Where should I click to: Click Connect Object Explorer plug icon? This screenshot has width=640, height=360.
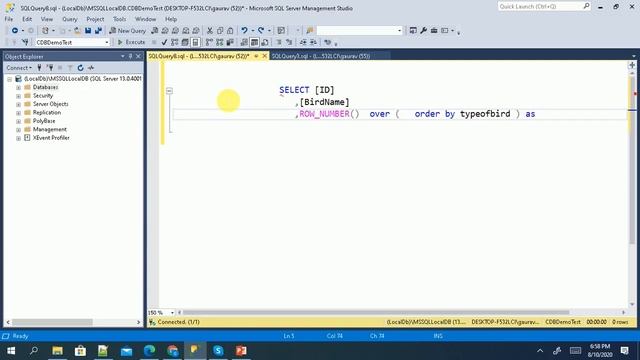click(x=39, y=68)
